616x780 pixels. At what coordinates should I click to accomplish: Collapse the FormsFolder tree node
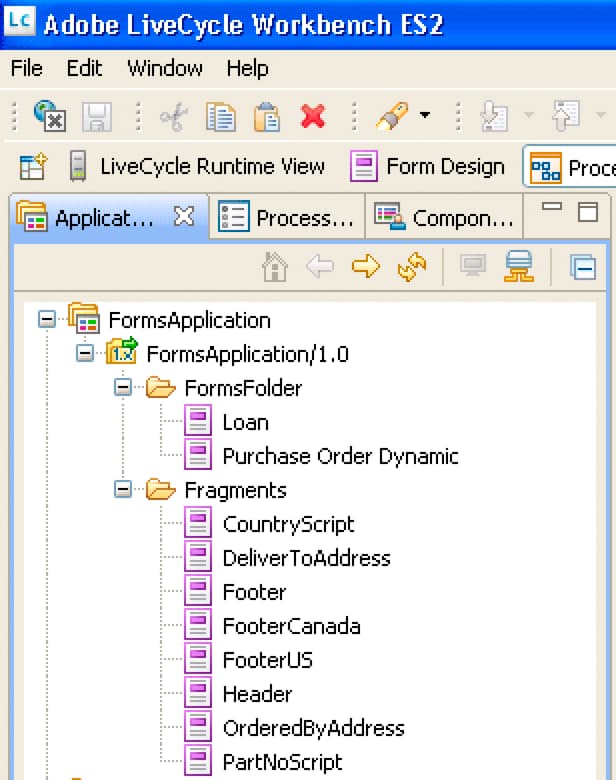click(122, 387)
